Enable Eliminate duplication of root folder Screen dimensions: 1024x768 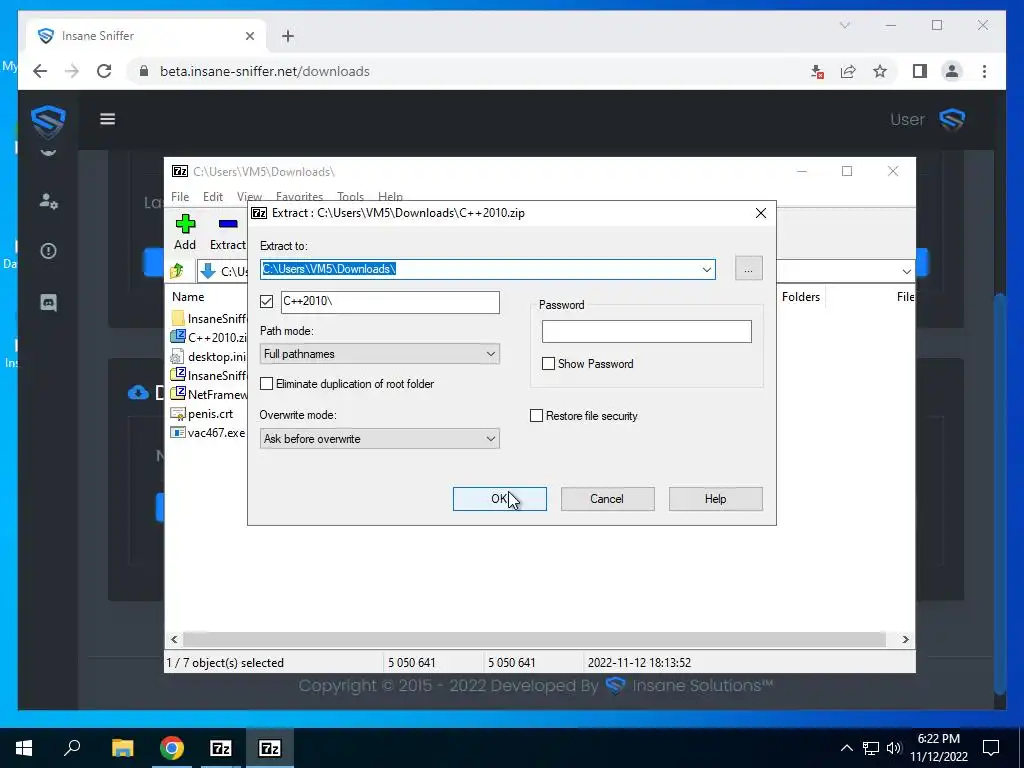point(266,384)
